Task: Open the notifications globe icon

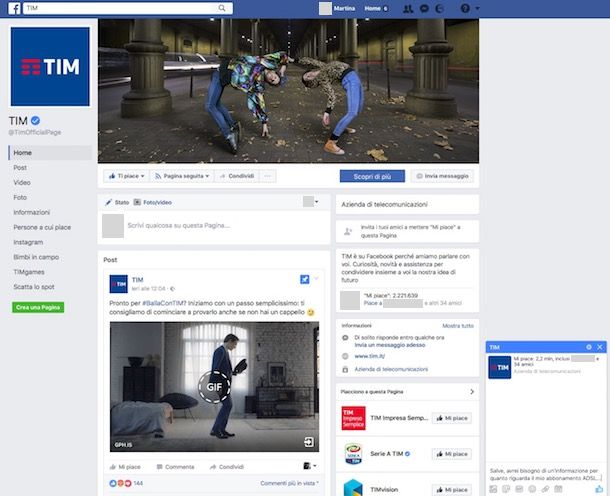Action: (440, 8)
